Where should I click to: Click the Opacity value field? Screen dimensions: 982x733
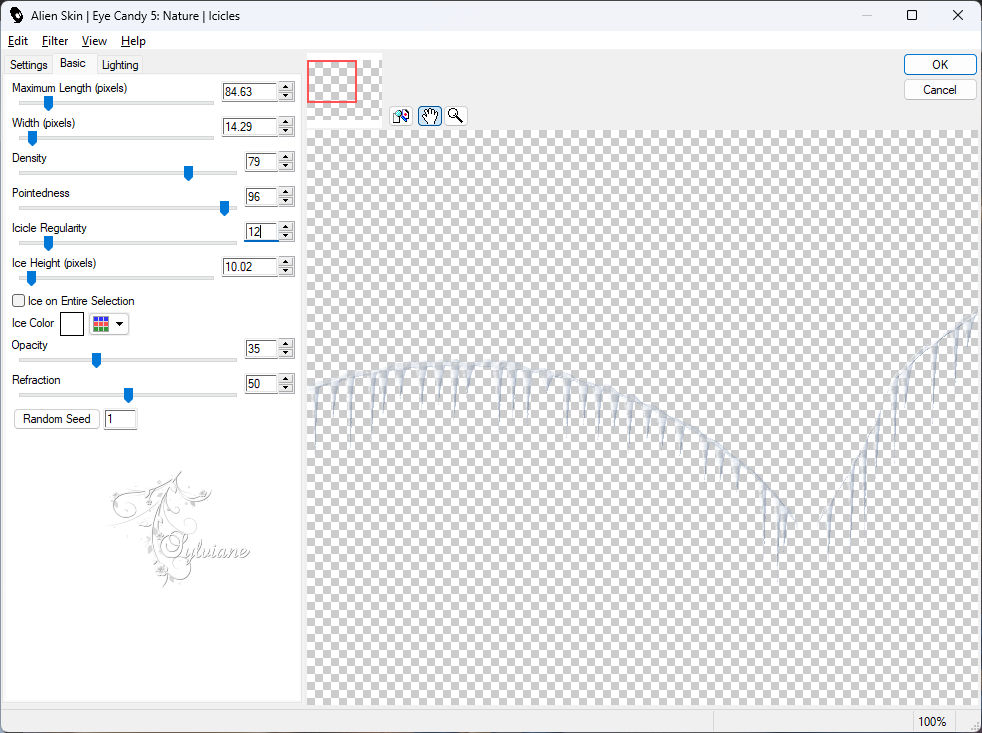tap(261, 349)
